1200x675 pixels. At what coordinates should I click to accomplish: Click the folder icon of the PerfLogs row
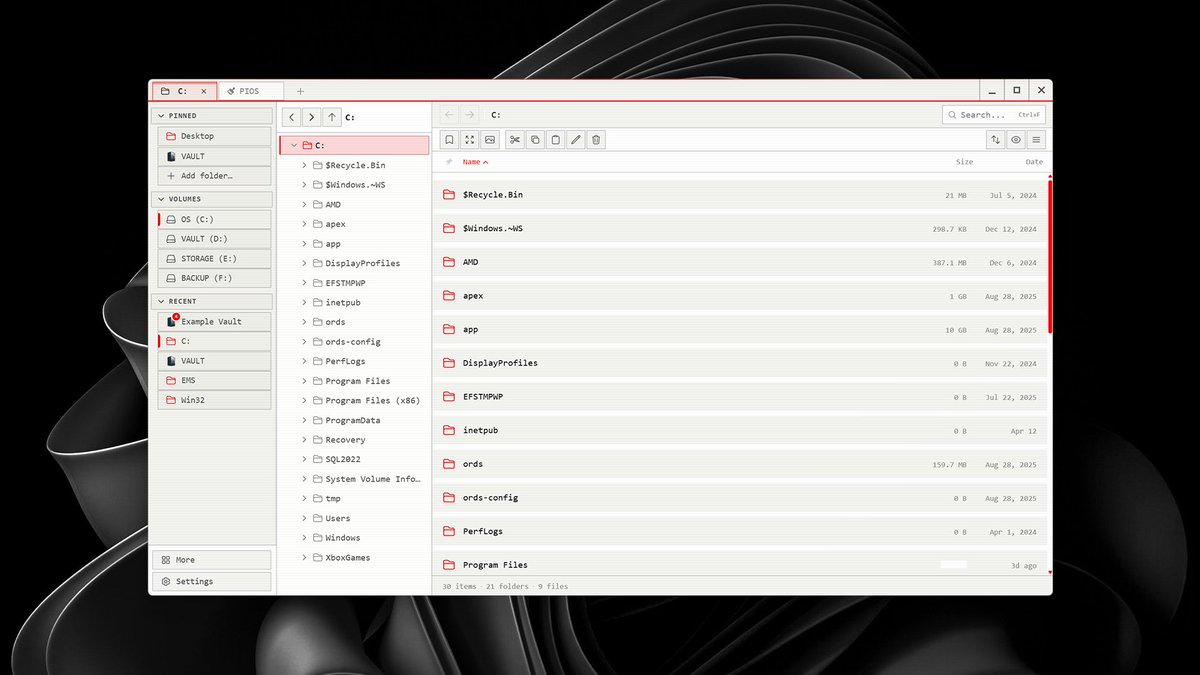pos(449,531)
